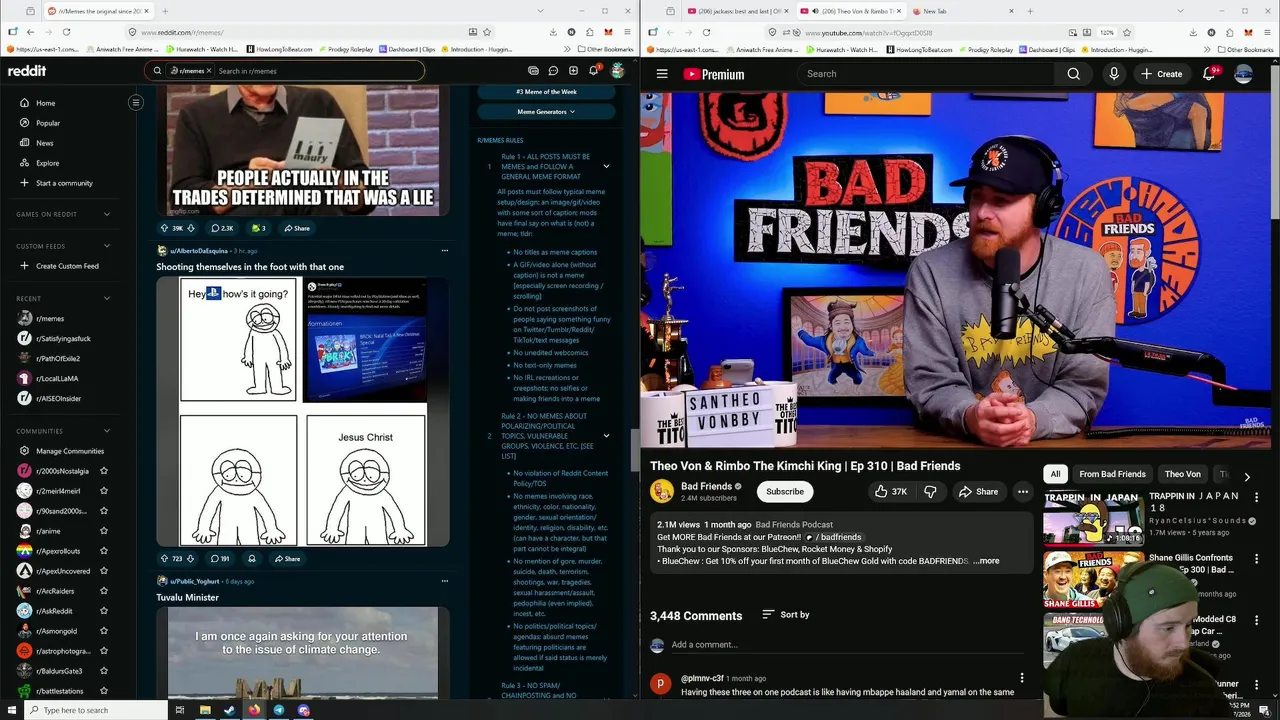Select 'From Bad Friends' chip
The image size is (1280, 720).
point(1112,474)
